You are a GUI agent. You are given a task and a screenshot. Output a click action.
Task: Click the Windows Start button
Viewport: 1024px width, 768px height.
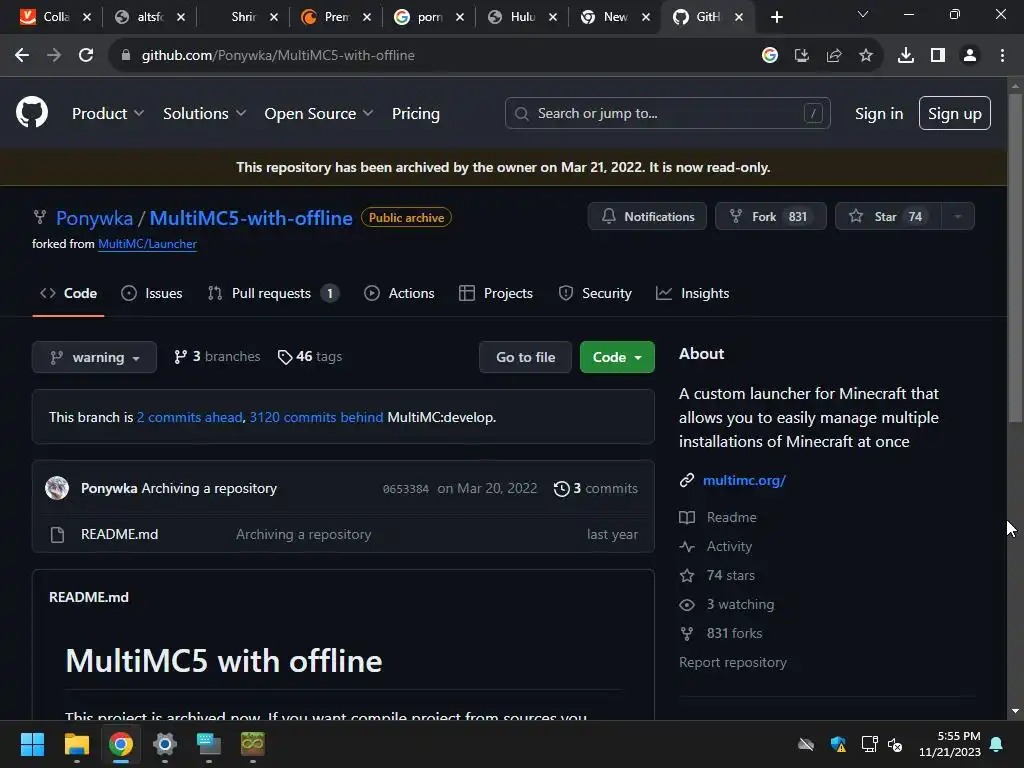tap(32, 744)
